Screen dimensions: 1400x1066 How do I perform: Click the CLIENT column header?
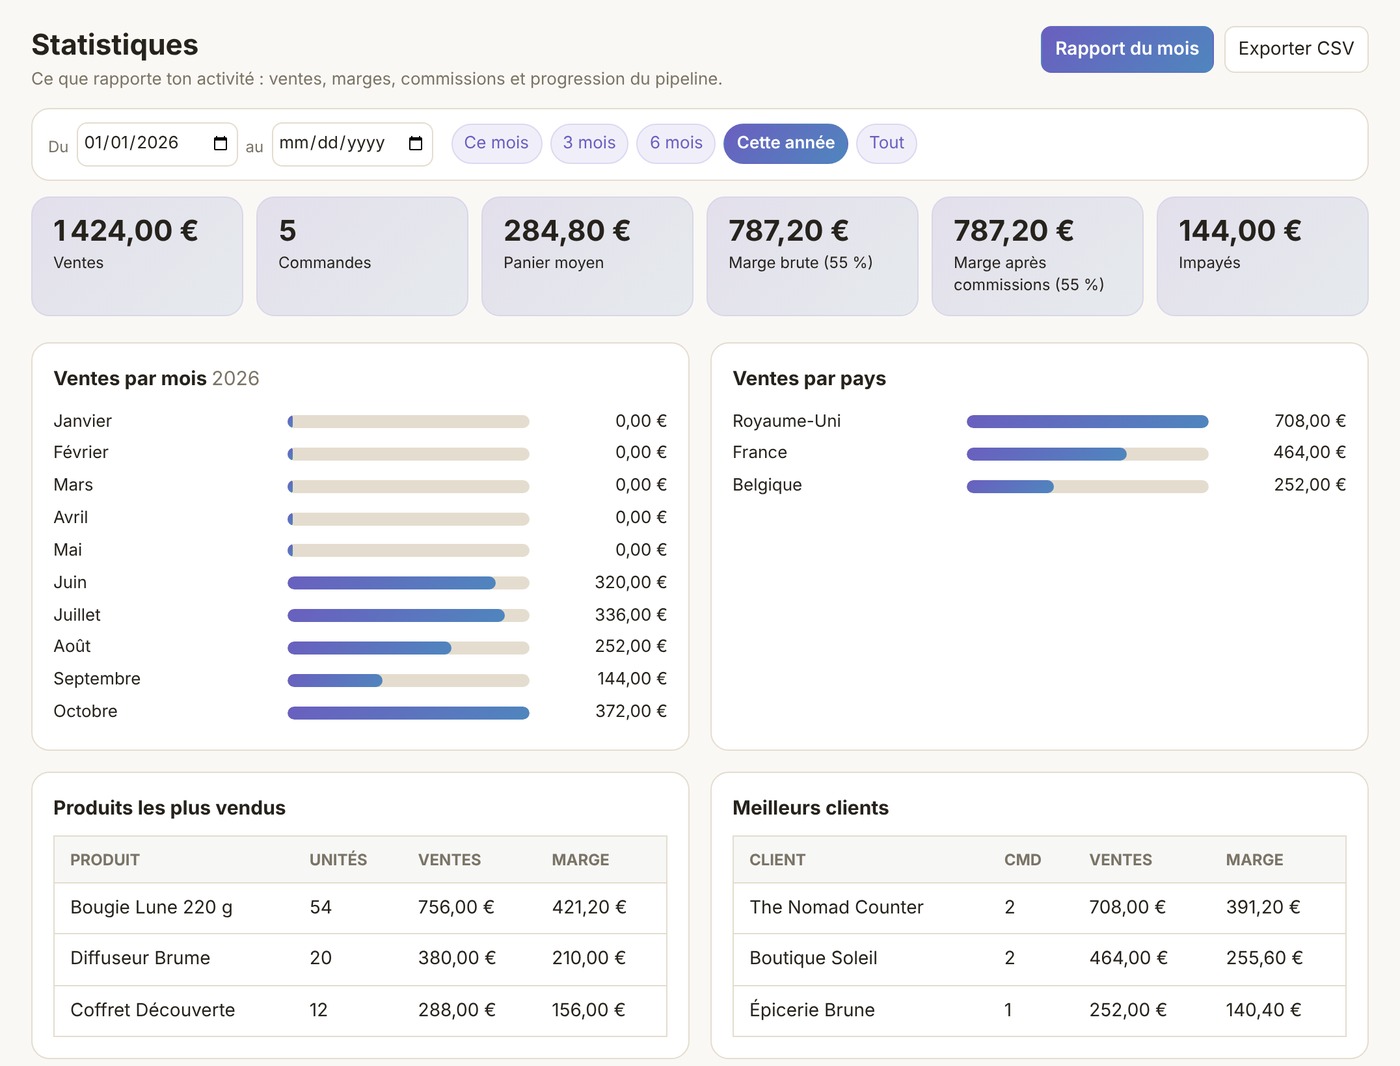point(777,860)
